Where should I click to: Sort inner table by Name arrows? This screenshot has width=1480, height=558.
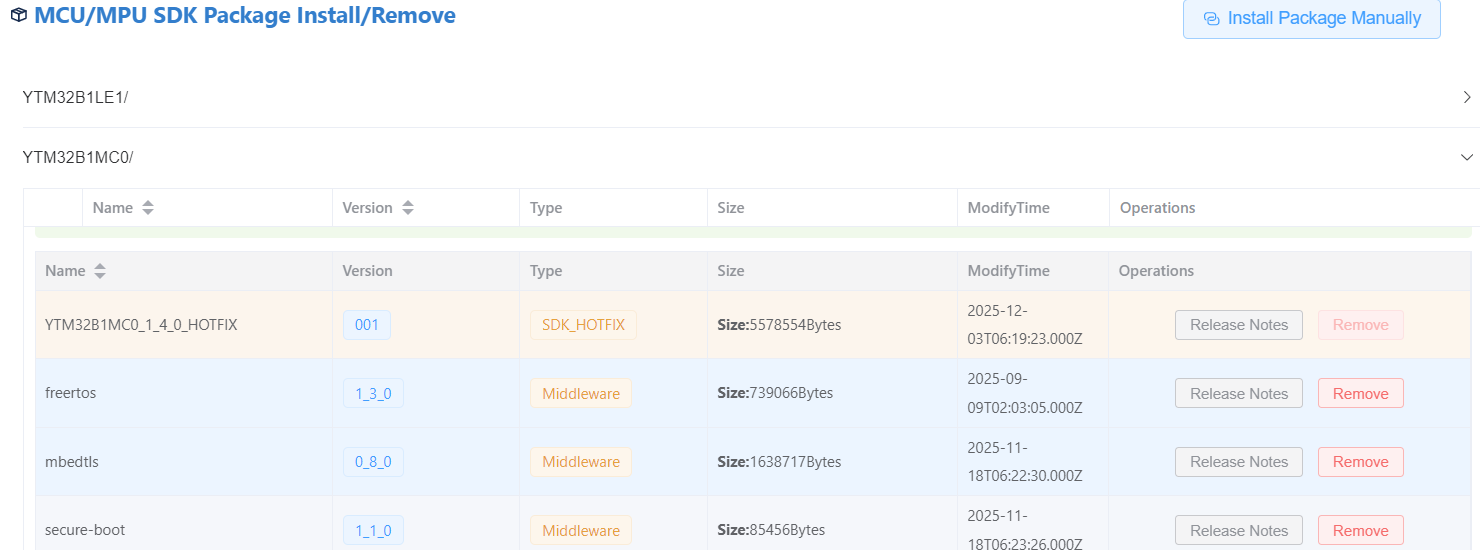click(100, 271)
